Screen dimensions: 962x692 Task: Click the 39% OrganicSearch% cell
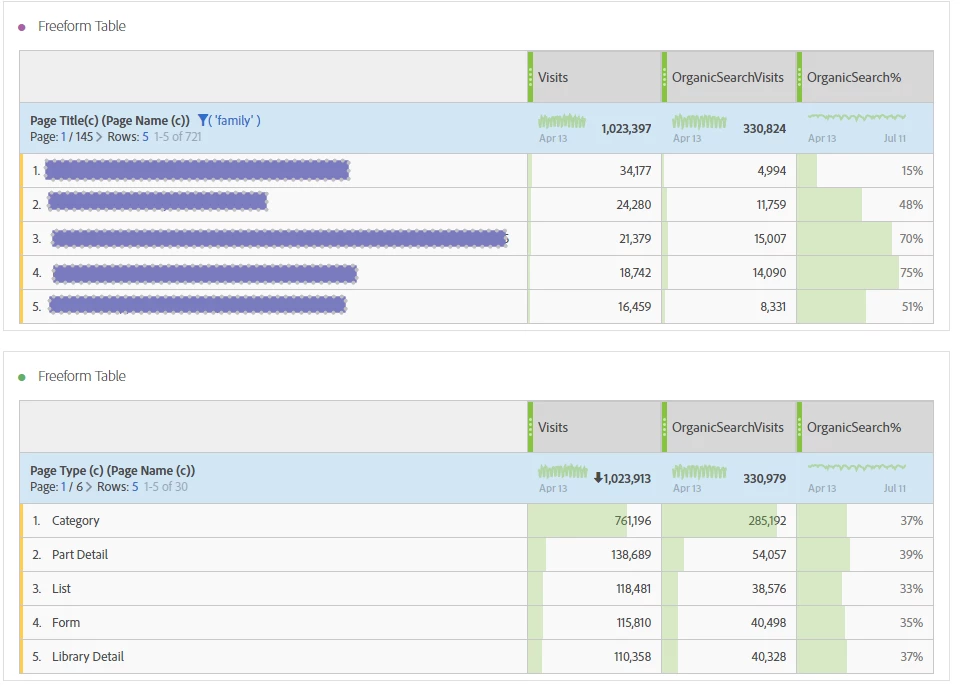click(865, 555)
